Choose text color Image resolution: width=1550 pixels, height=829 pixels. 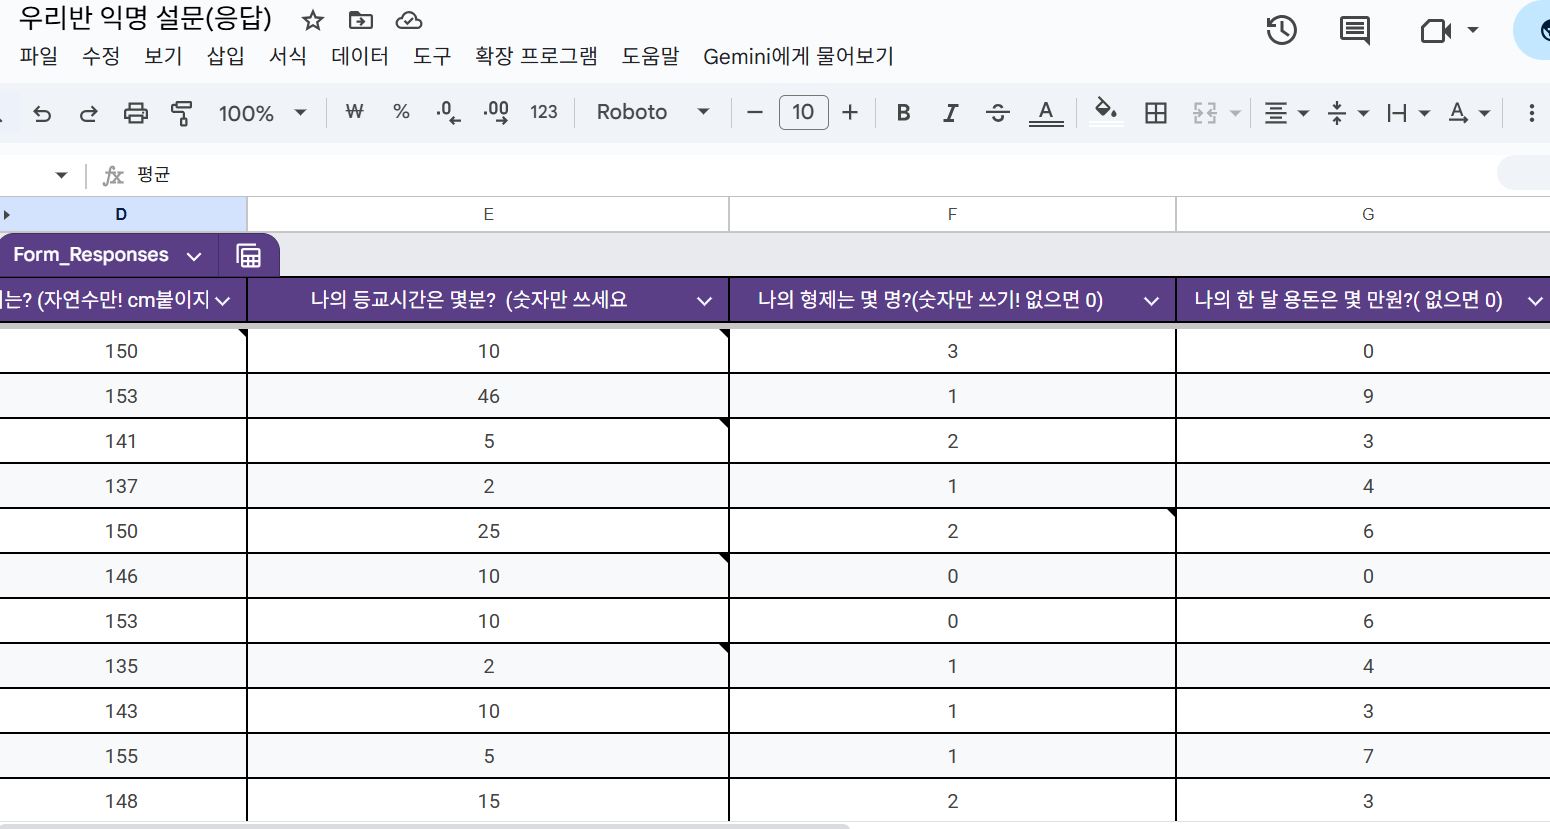point(1046,113)
